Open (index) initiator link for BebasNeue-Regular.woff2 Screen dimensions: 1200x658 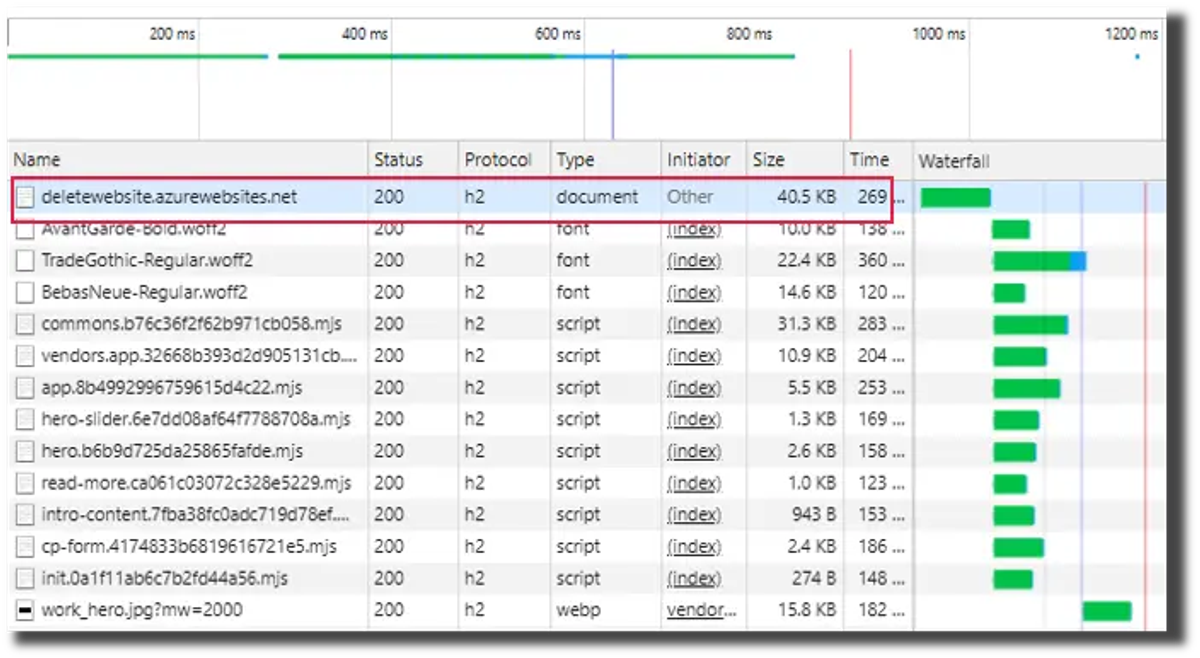(694, 293)
